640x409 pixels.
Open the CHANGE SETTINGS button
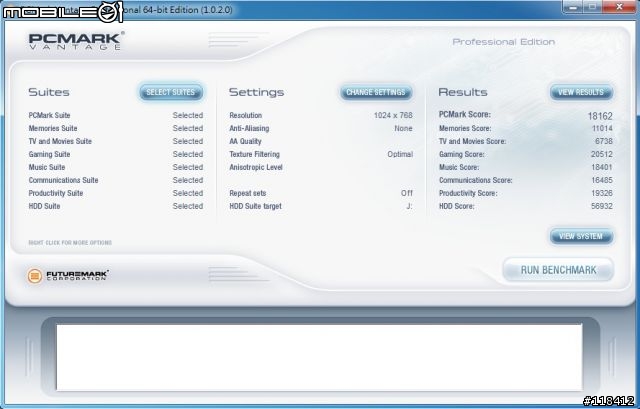coord(376,92)
